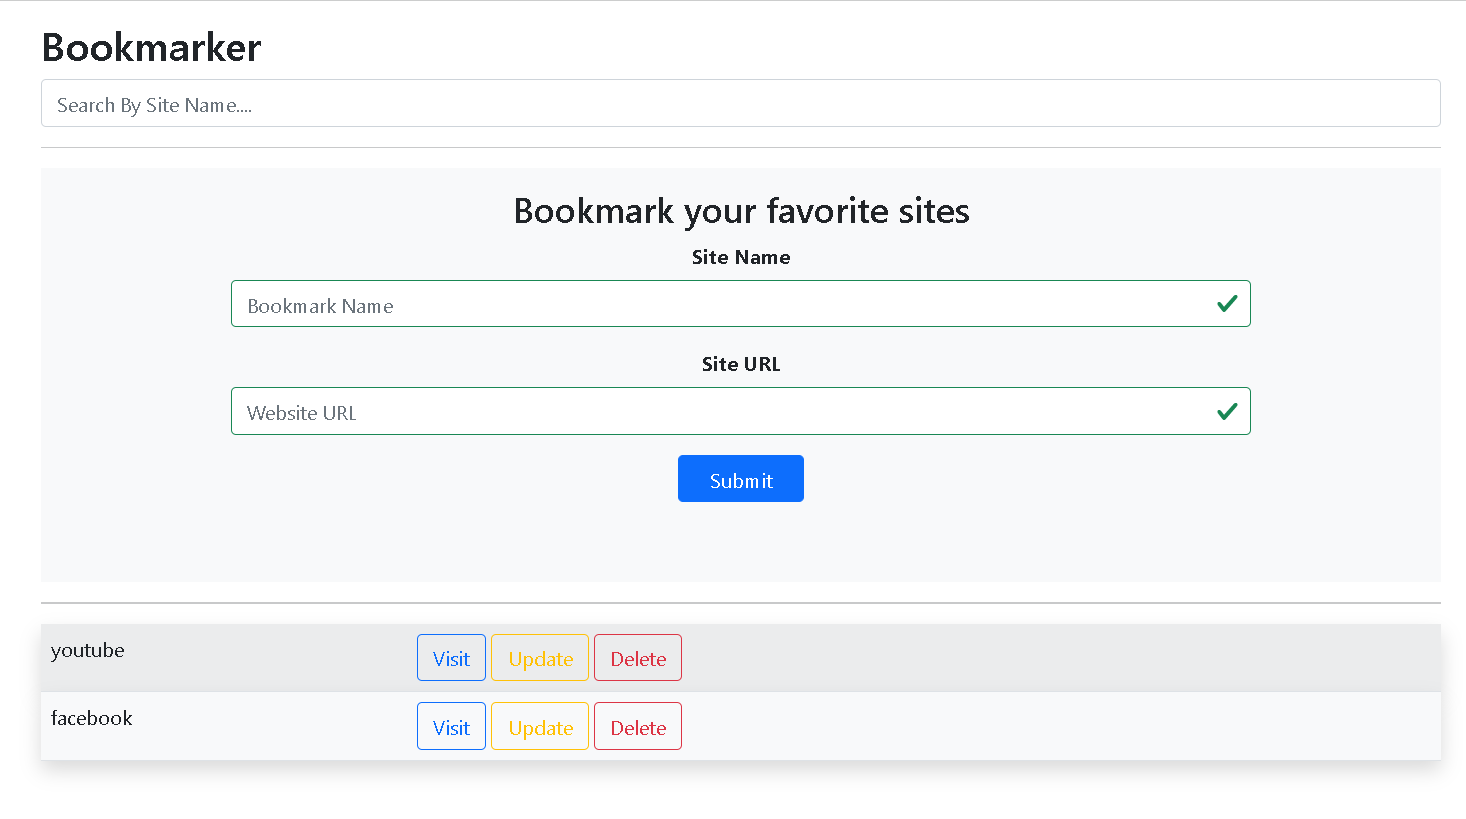The image size is (1466, 819).
Task: Delete the youtube bookmark
Action: click(x=637, y=657)
